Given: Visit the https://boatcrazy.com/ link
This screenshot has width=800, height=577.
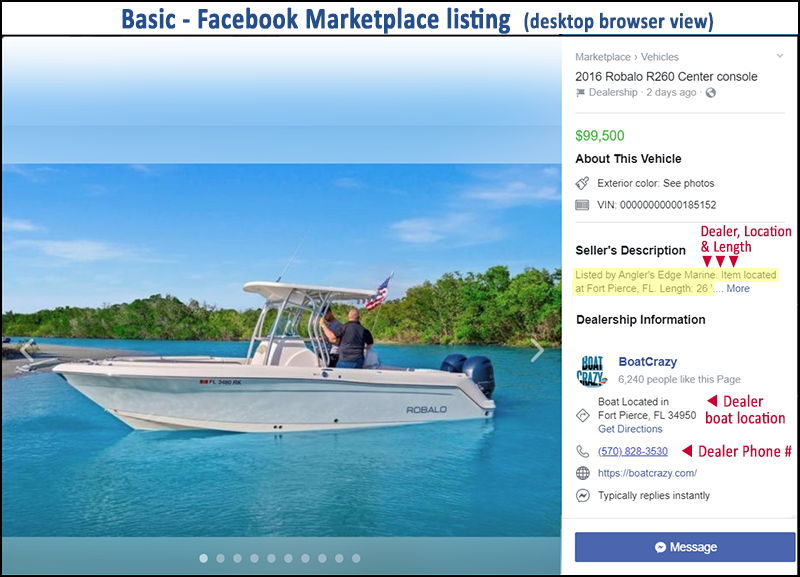Looking at the screenshot, I should (647, 473).
